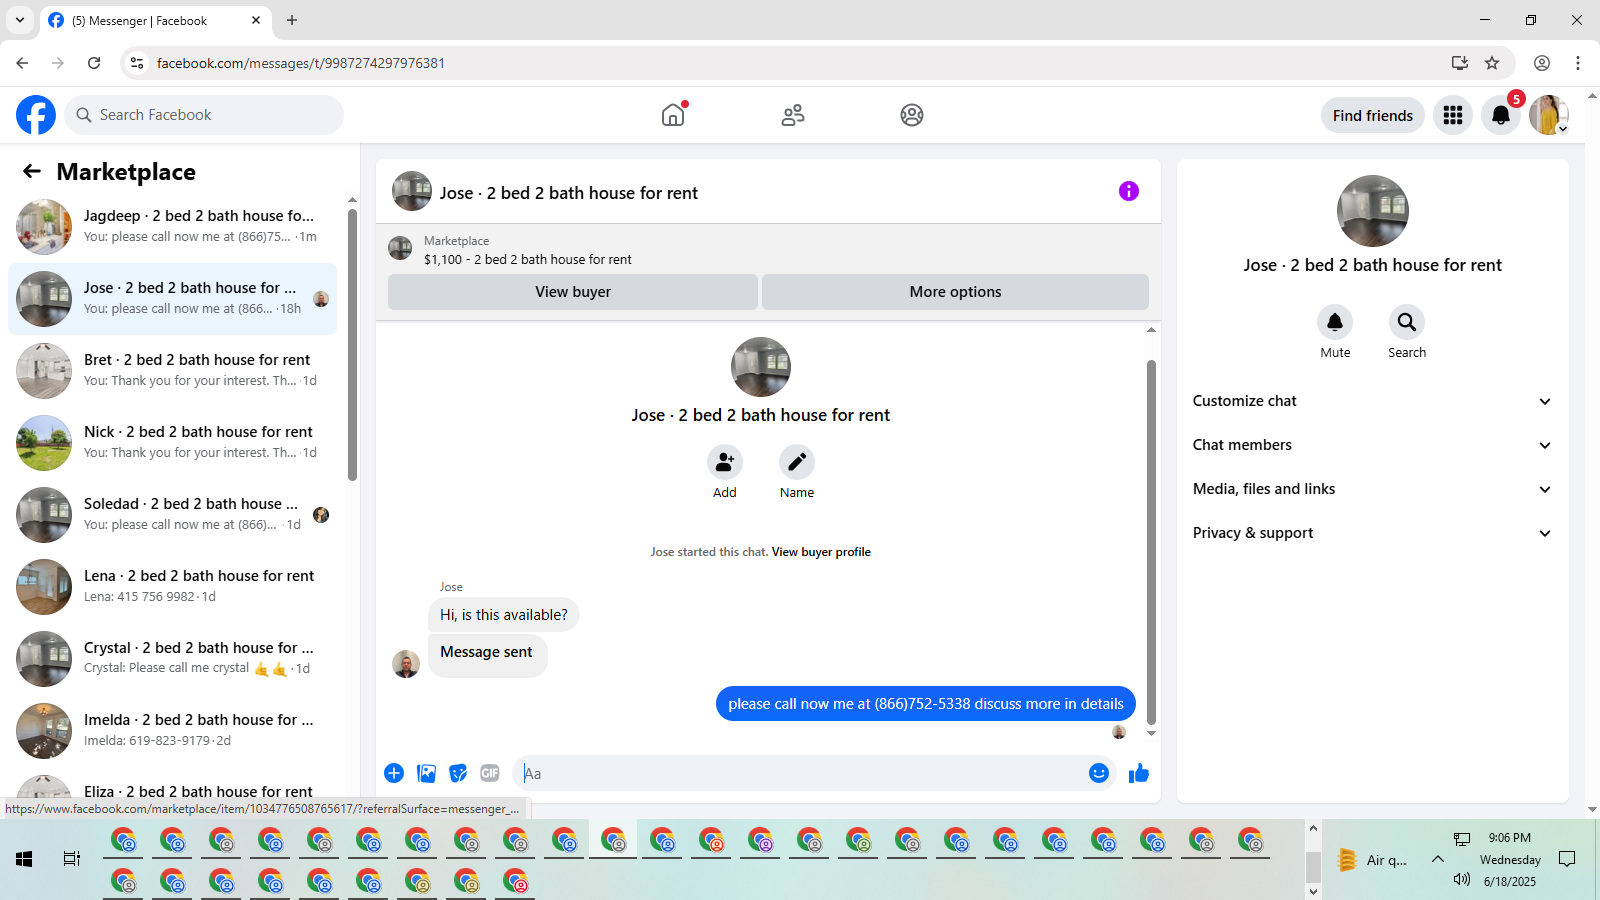Click the blue call-now message bubble

pos(926,704)
